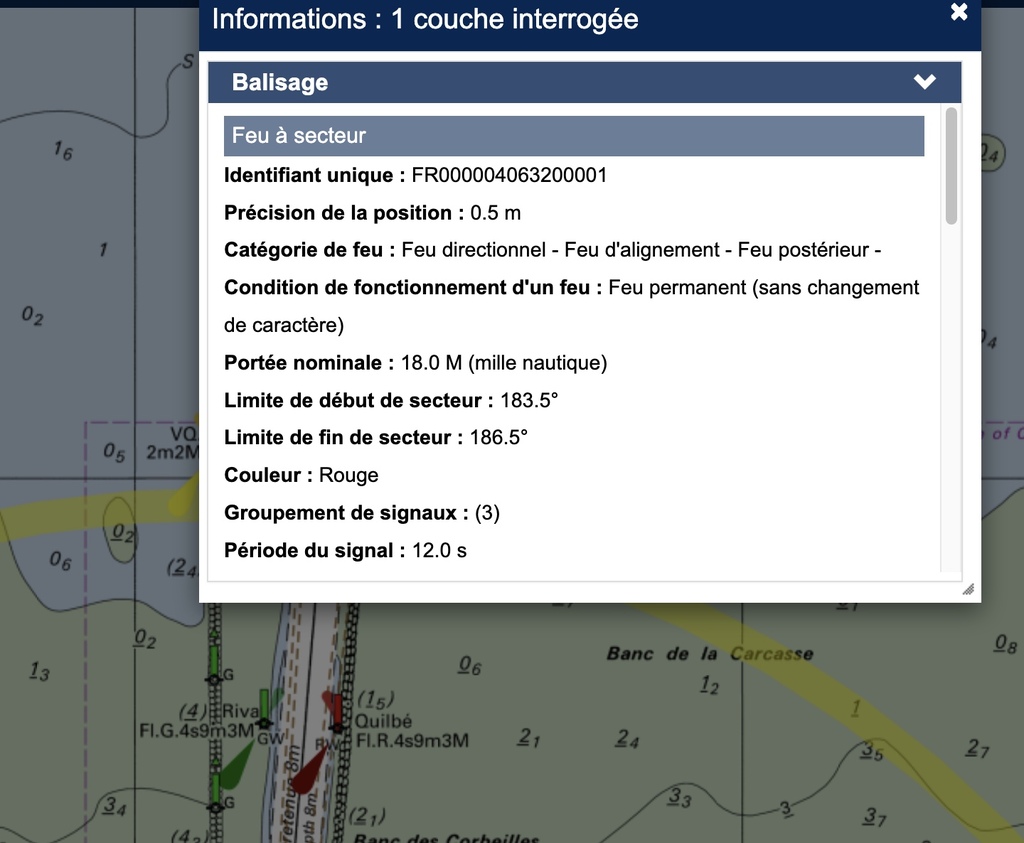The height and width of the screenshot is (843, 1024).
Task: Click the Fl.G.4s9m3M light label
Action: (x=196, y=731)
